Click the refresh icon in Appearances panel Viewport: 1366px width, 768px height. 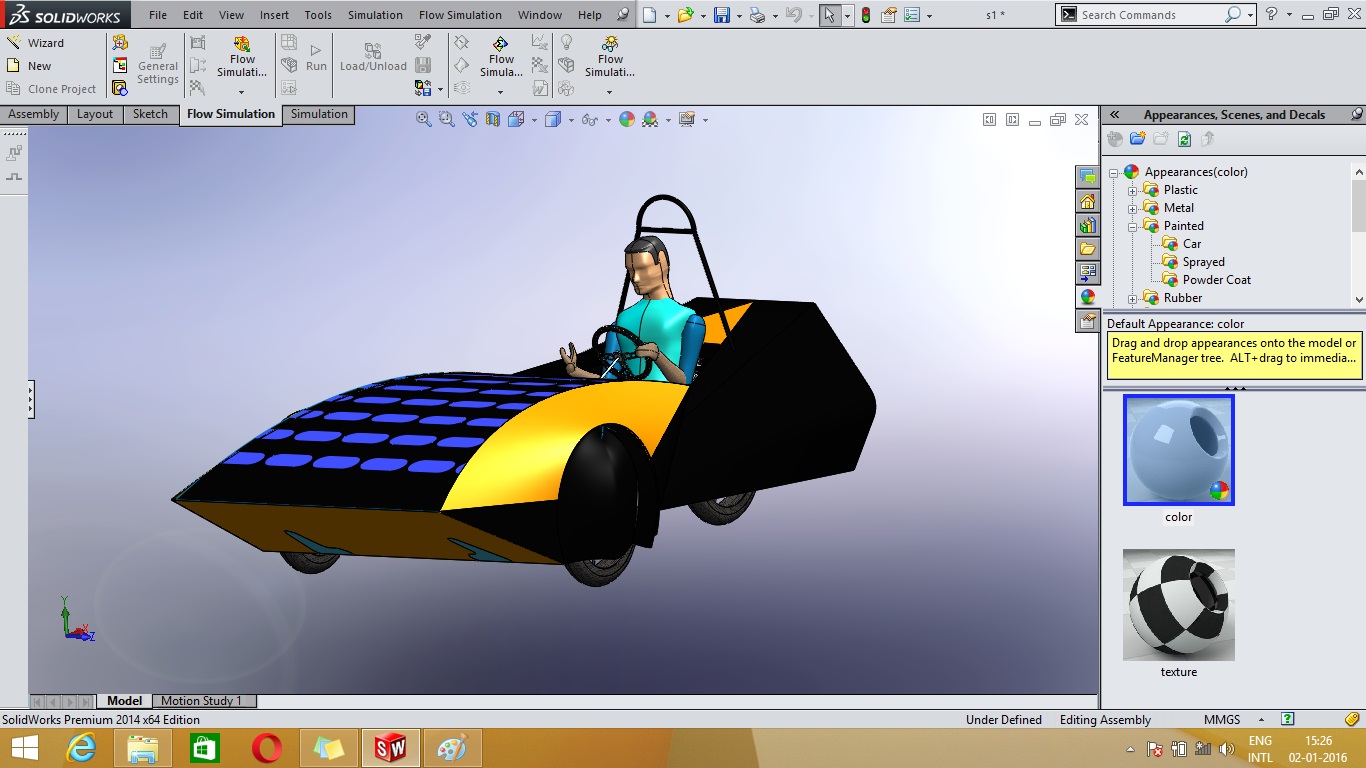1184,140
